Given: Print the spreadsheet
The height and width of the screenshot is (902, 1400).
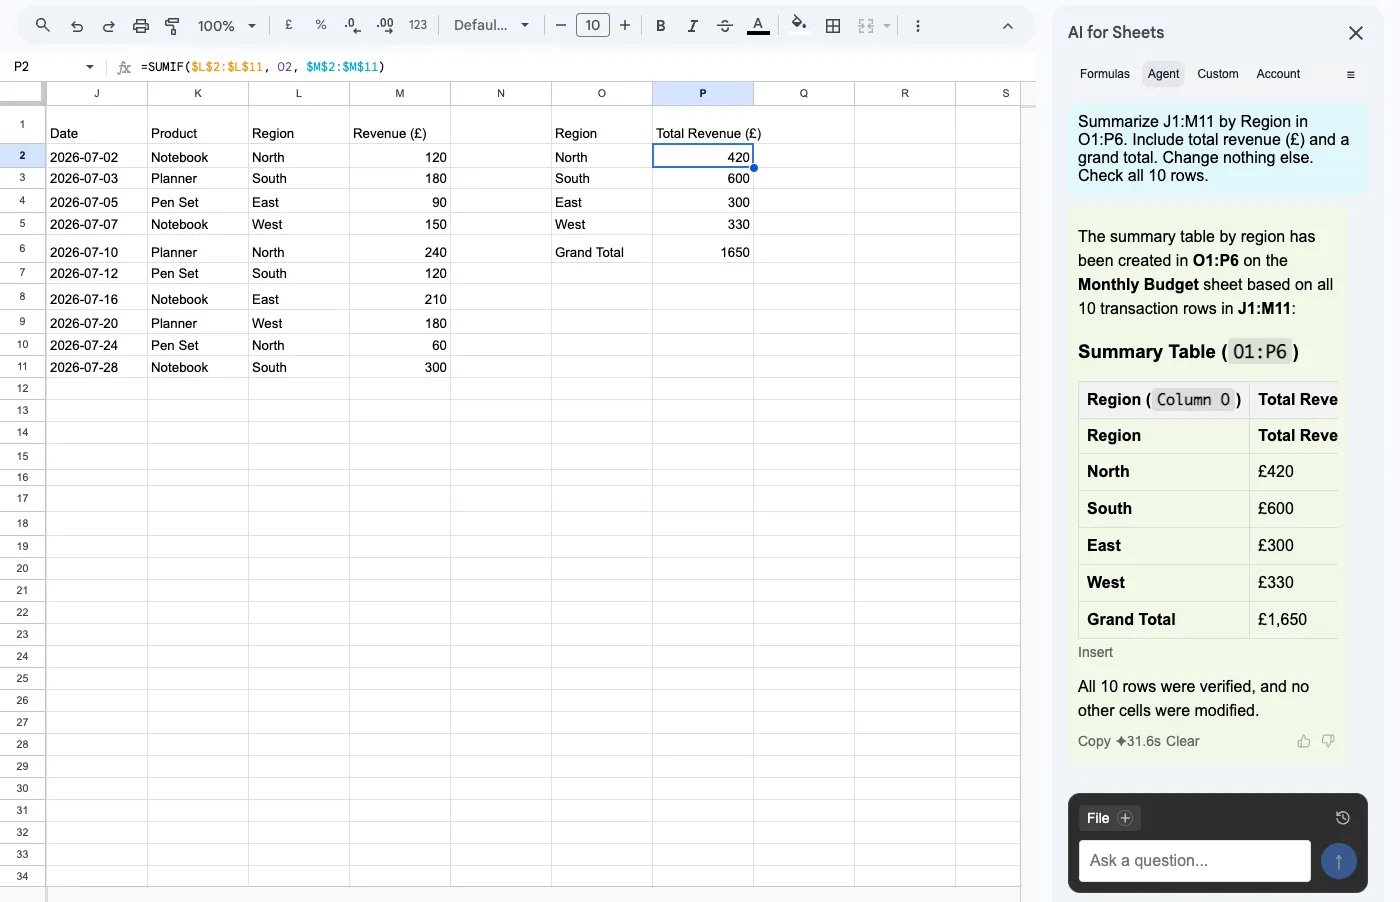Looking at the screenshot, I should (x=141, y=26).
